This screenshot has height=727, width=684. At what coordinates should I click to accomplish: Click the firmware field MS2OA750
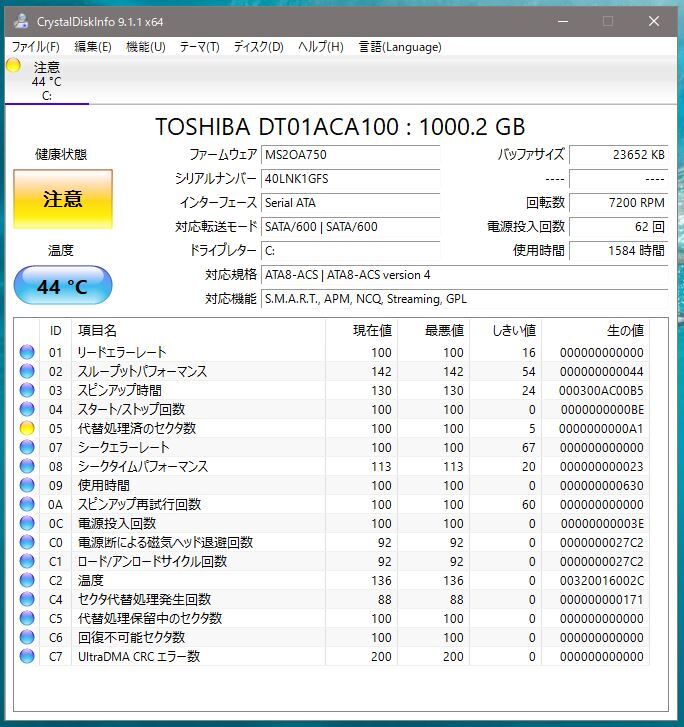[351, 155]
